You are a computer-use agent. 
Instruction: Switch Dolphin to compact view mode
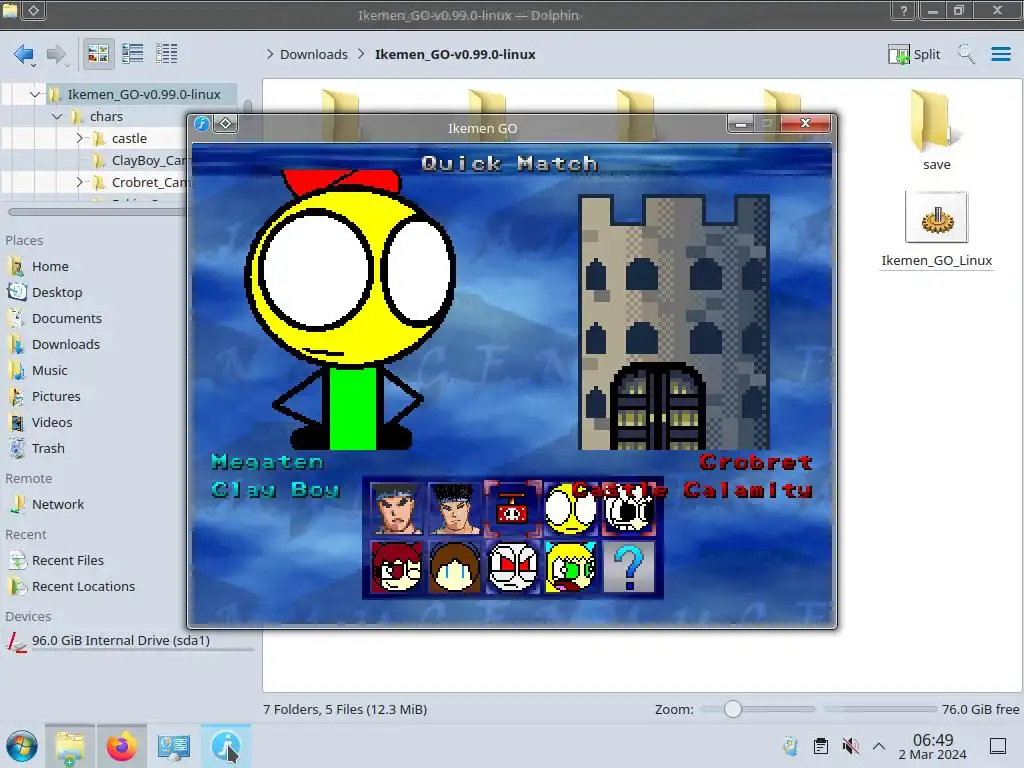[x=133, y=54]
